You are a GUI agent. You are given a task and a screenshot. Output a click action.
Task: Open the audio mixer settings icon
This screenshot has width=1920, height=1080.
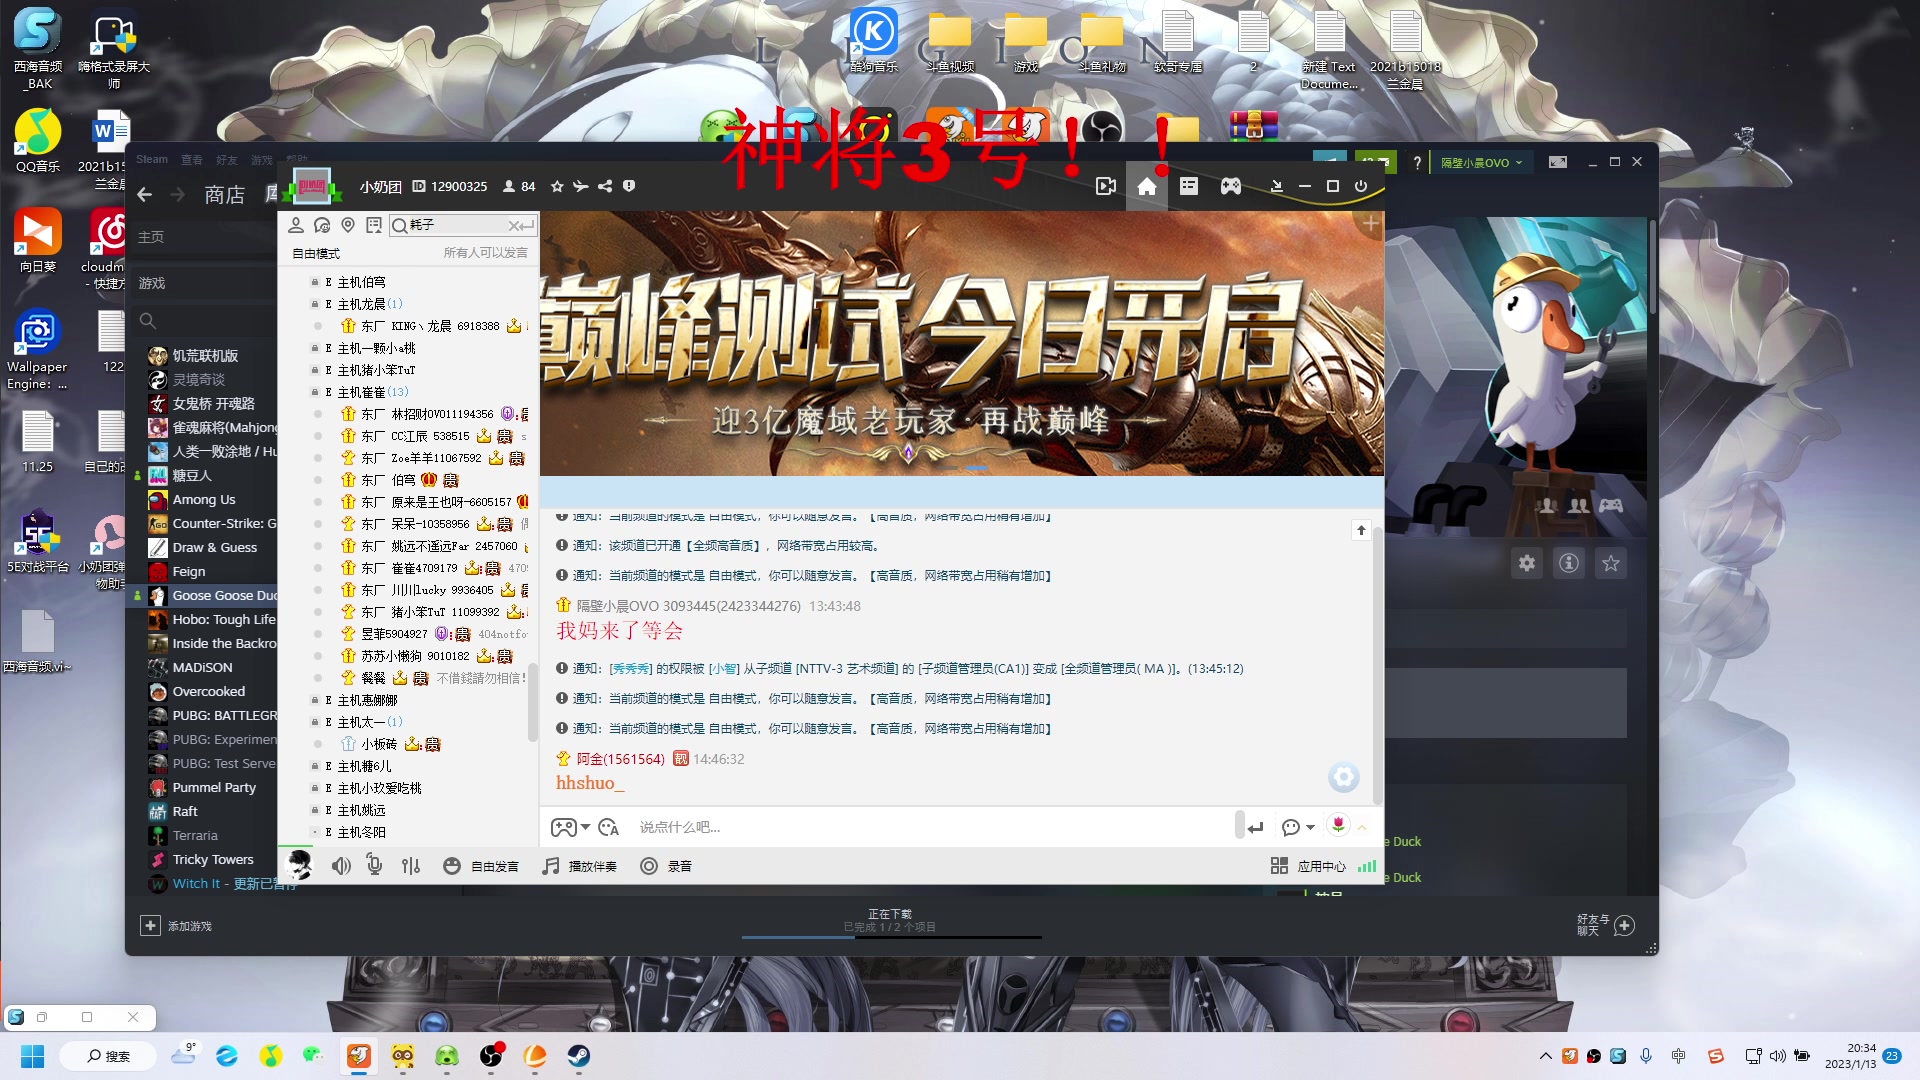[x=411, y=866]
